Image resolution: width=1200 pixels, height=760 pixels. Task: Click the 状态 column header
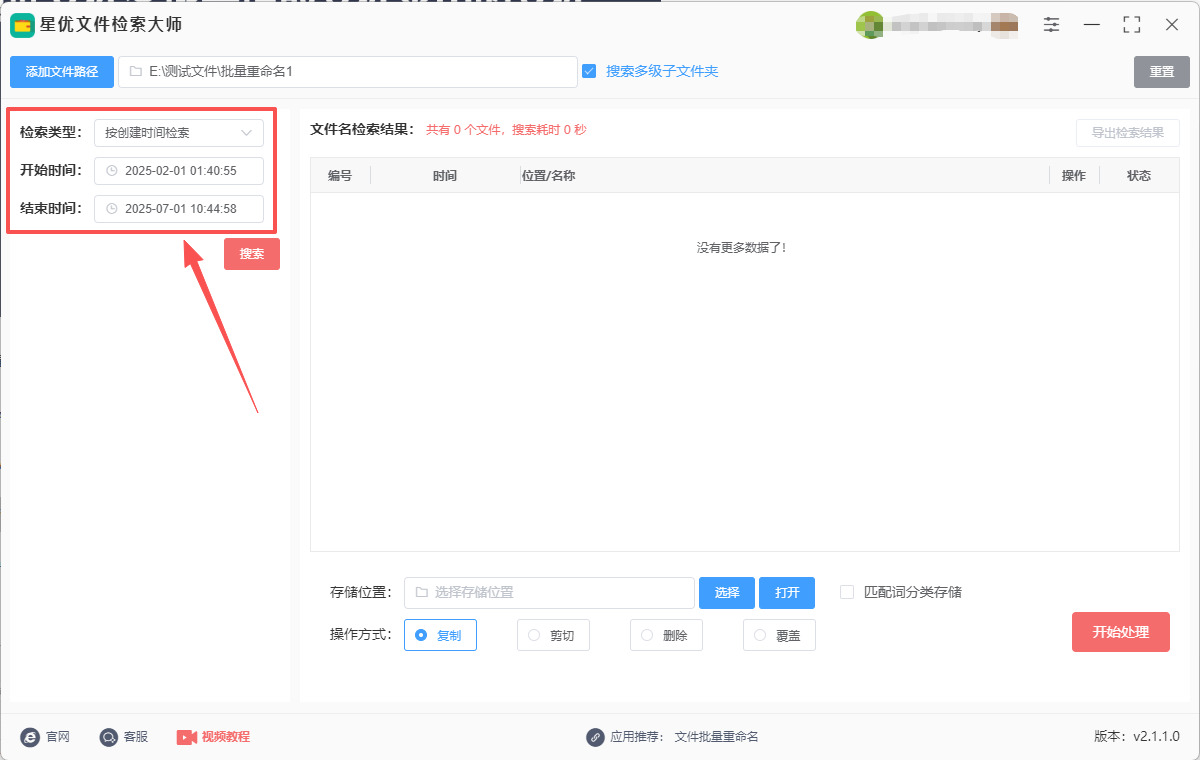coord(1139,176)
